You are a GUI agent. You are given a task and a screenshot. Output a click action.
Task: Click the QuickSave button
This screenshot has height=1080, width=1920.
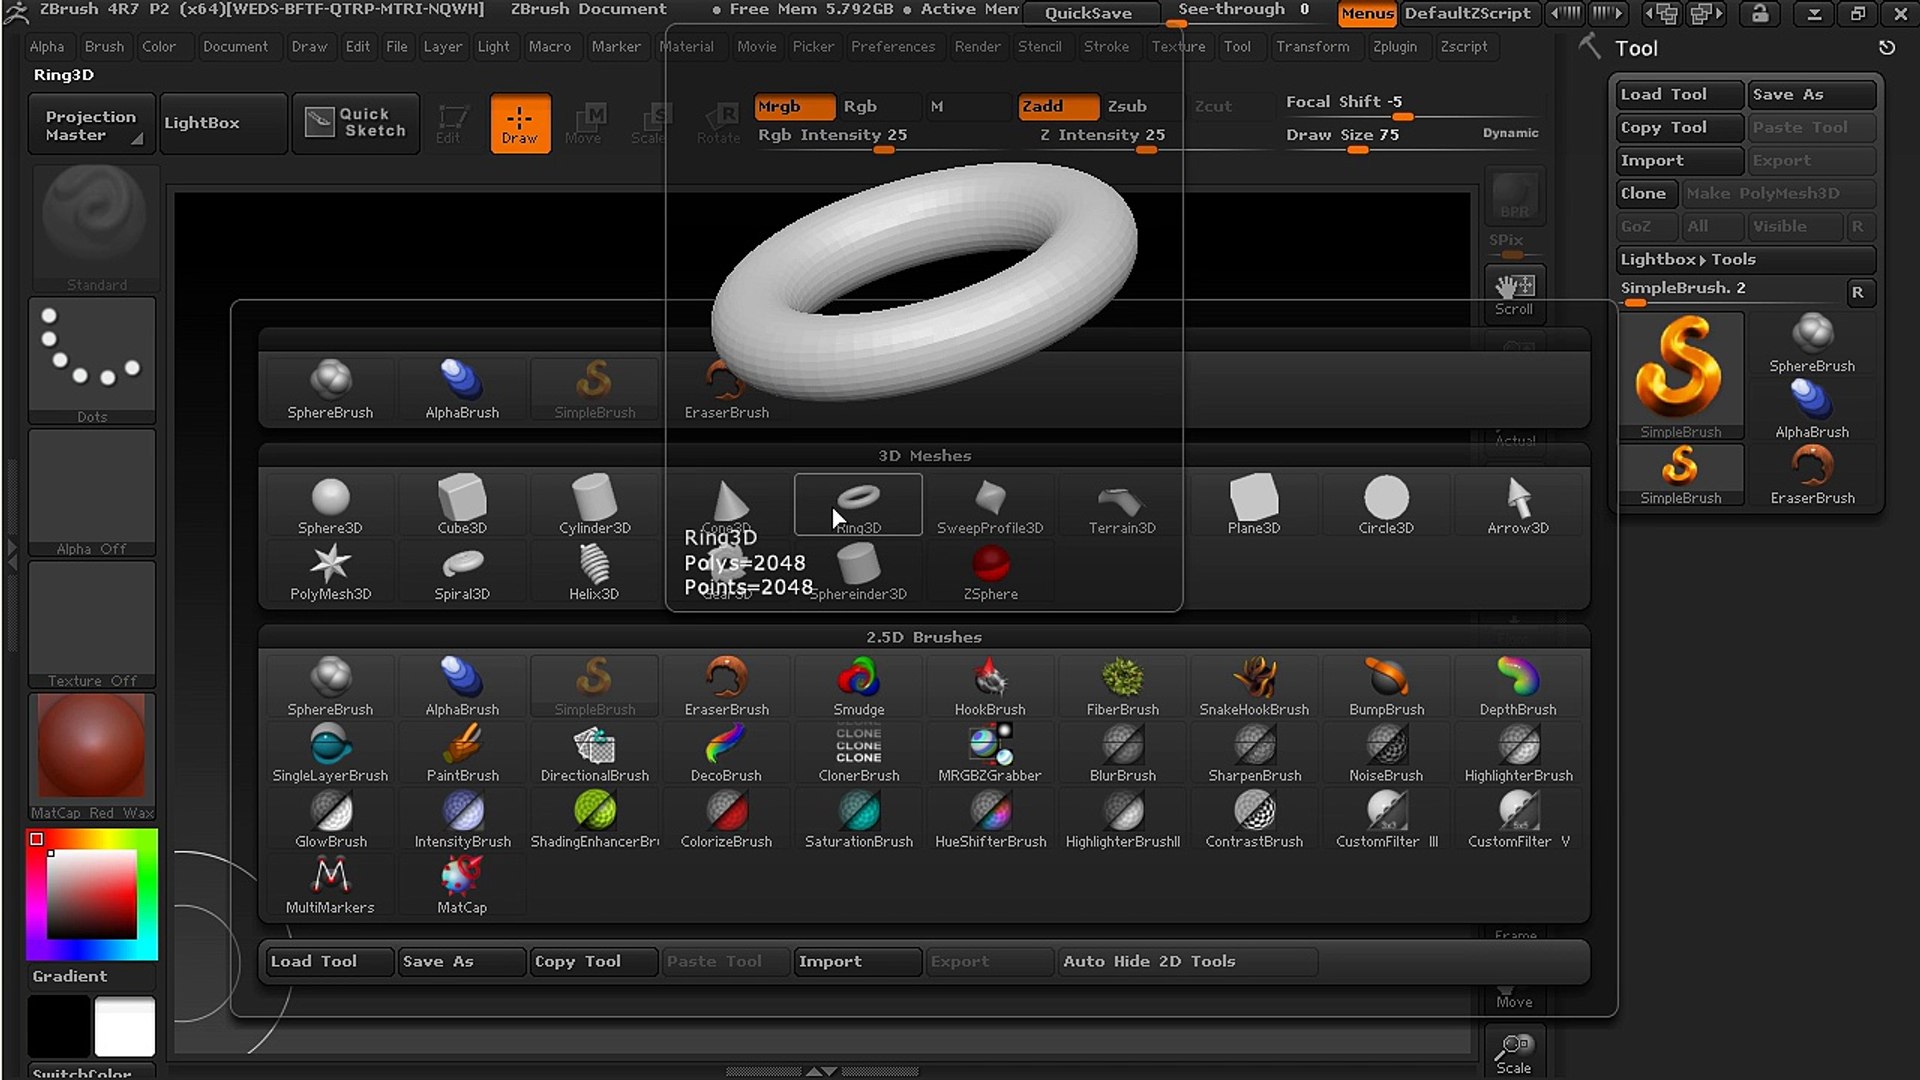tap(1088, 13)
